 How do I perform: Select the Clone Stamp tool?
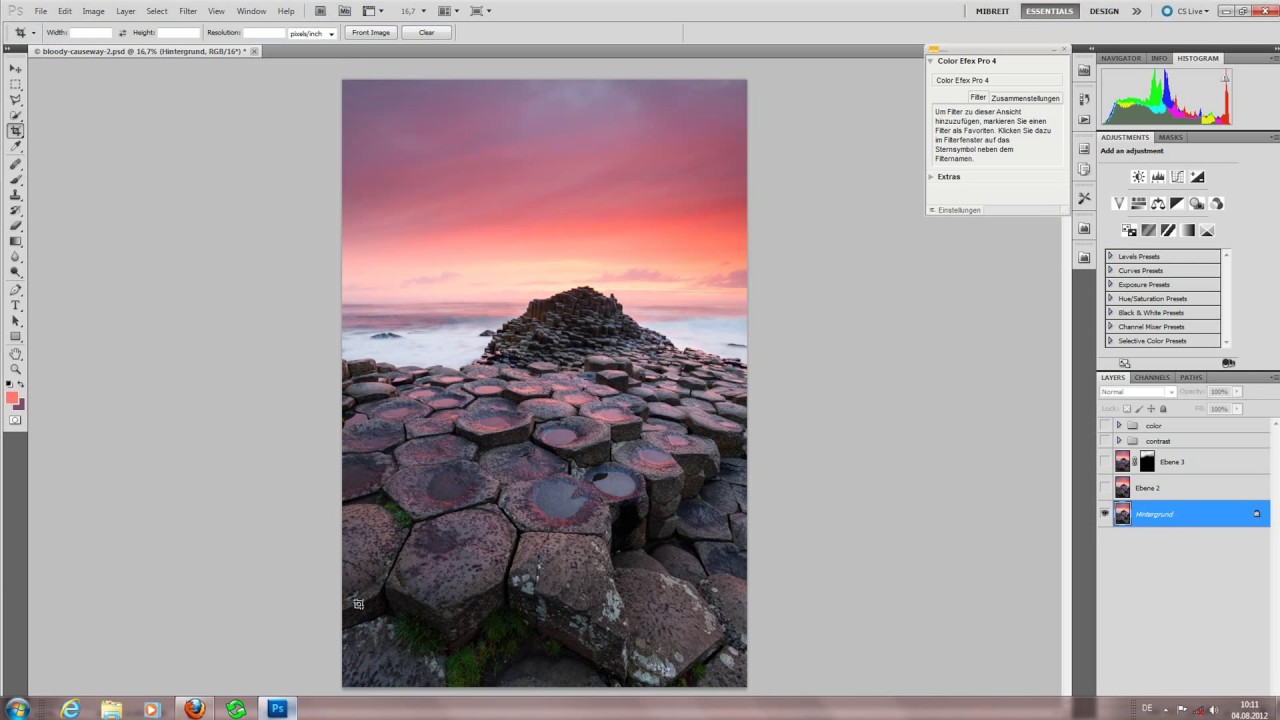15,195
